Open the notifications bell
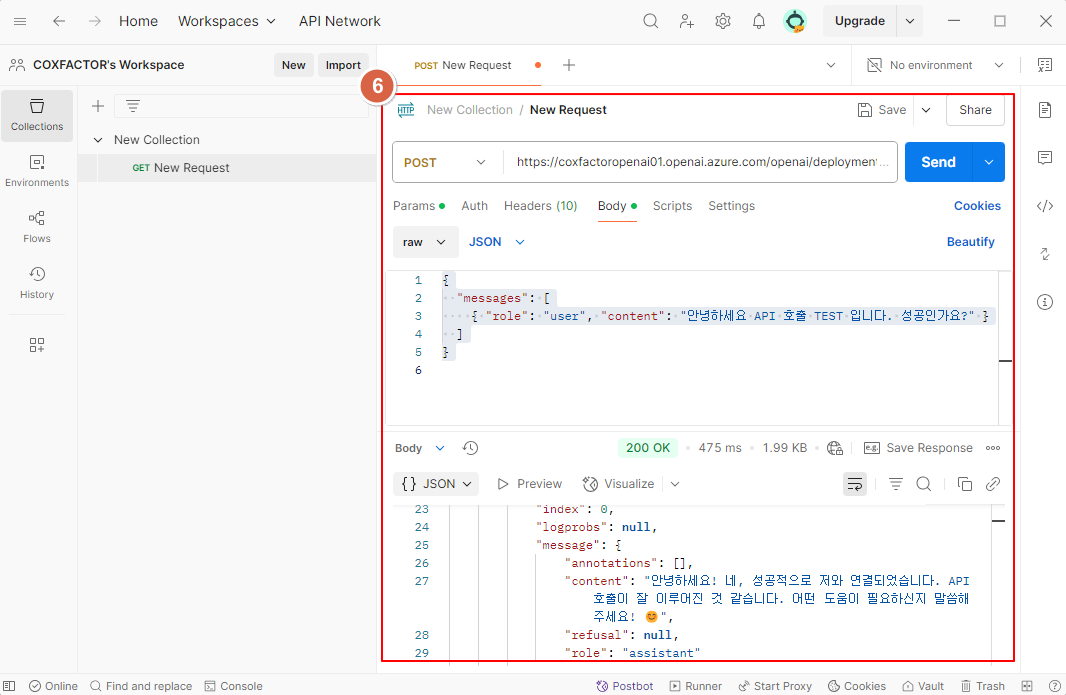Image resolution: width=1066 pixels, height=695 pixels. (x=759, y=21)
